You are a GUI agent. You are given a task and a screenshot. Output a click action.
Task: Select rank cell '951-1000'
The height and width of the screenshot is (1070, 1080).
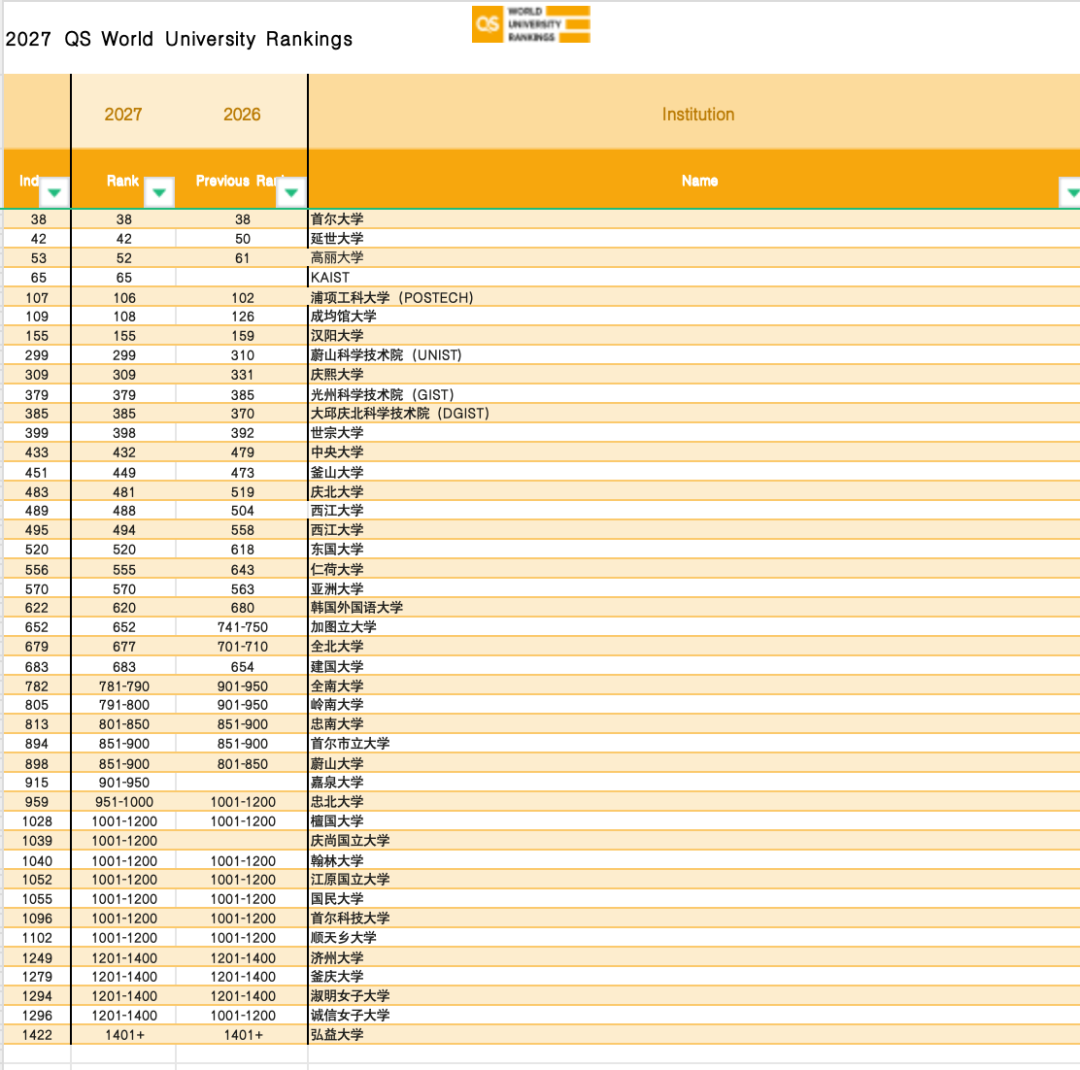(124, 802)
